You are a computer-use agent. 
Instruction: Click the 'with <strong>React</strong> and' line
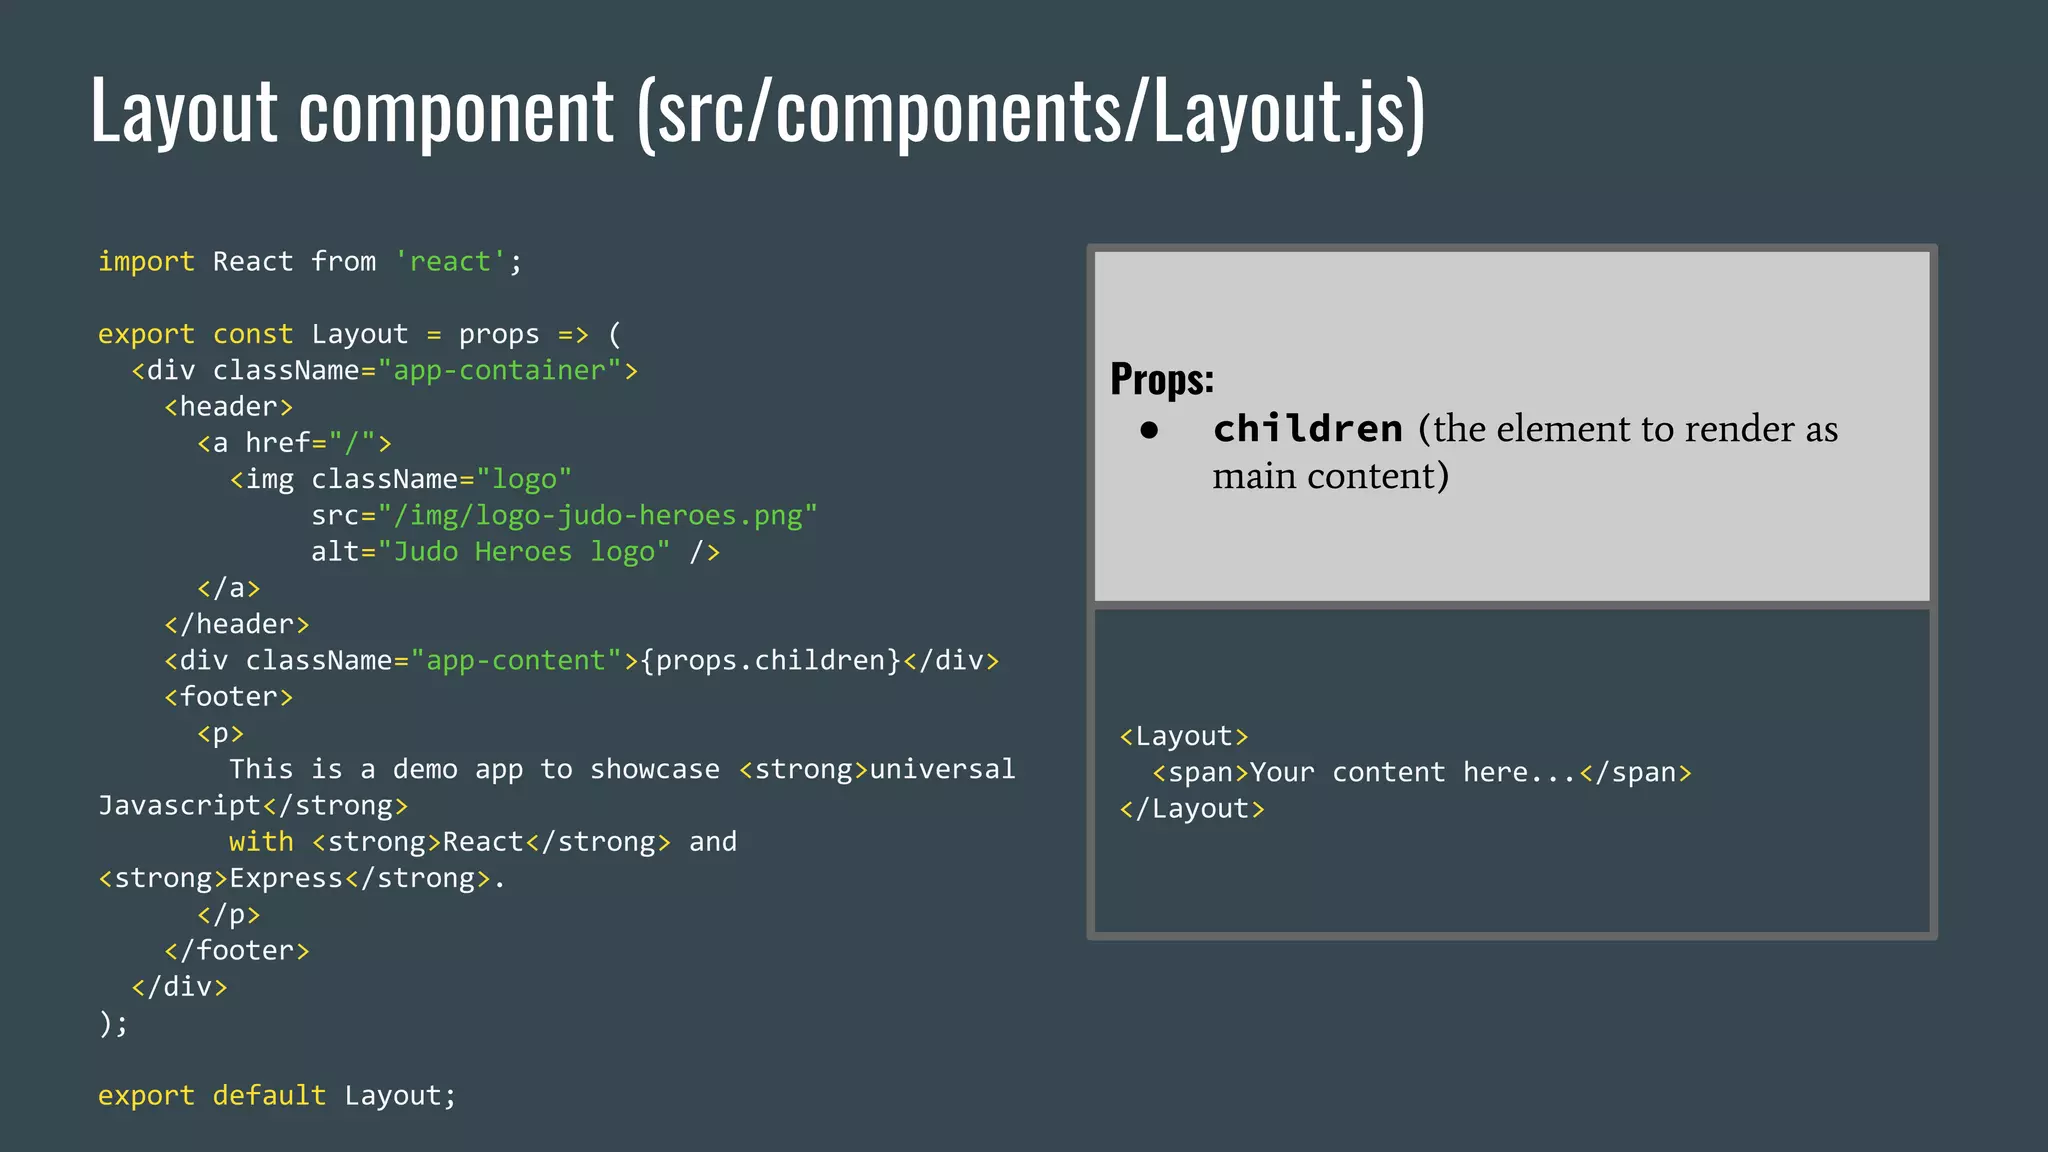click(483, 842)
